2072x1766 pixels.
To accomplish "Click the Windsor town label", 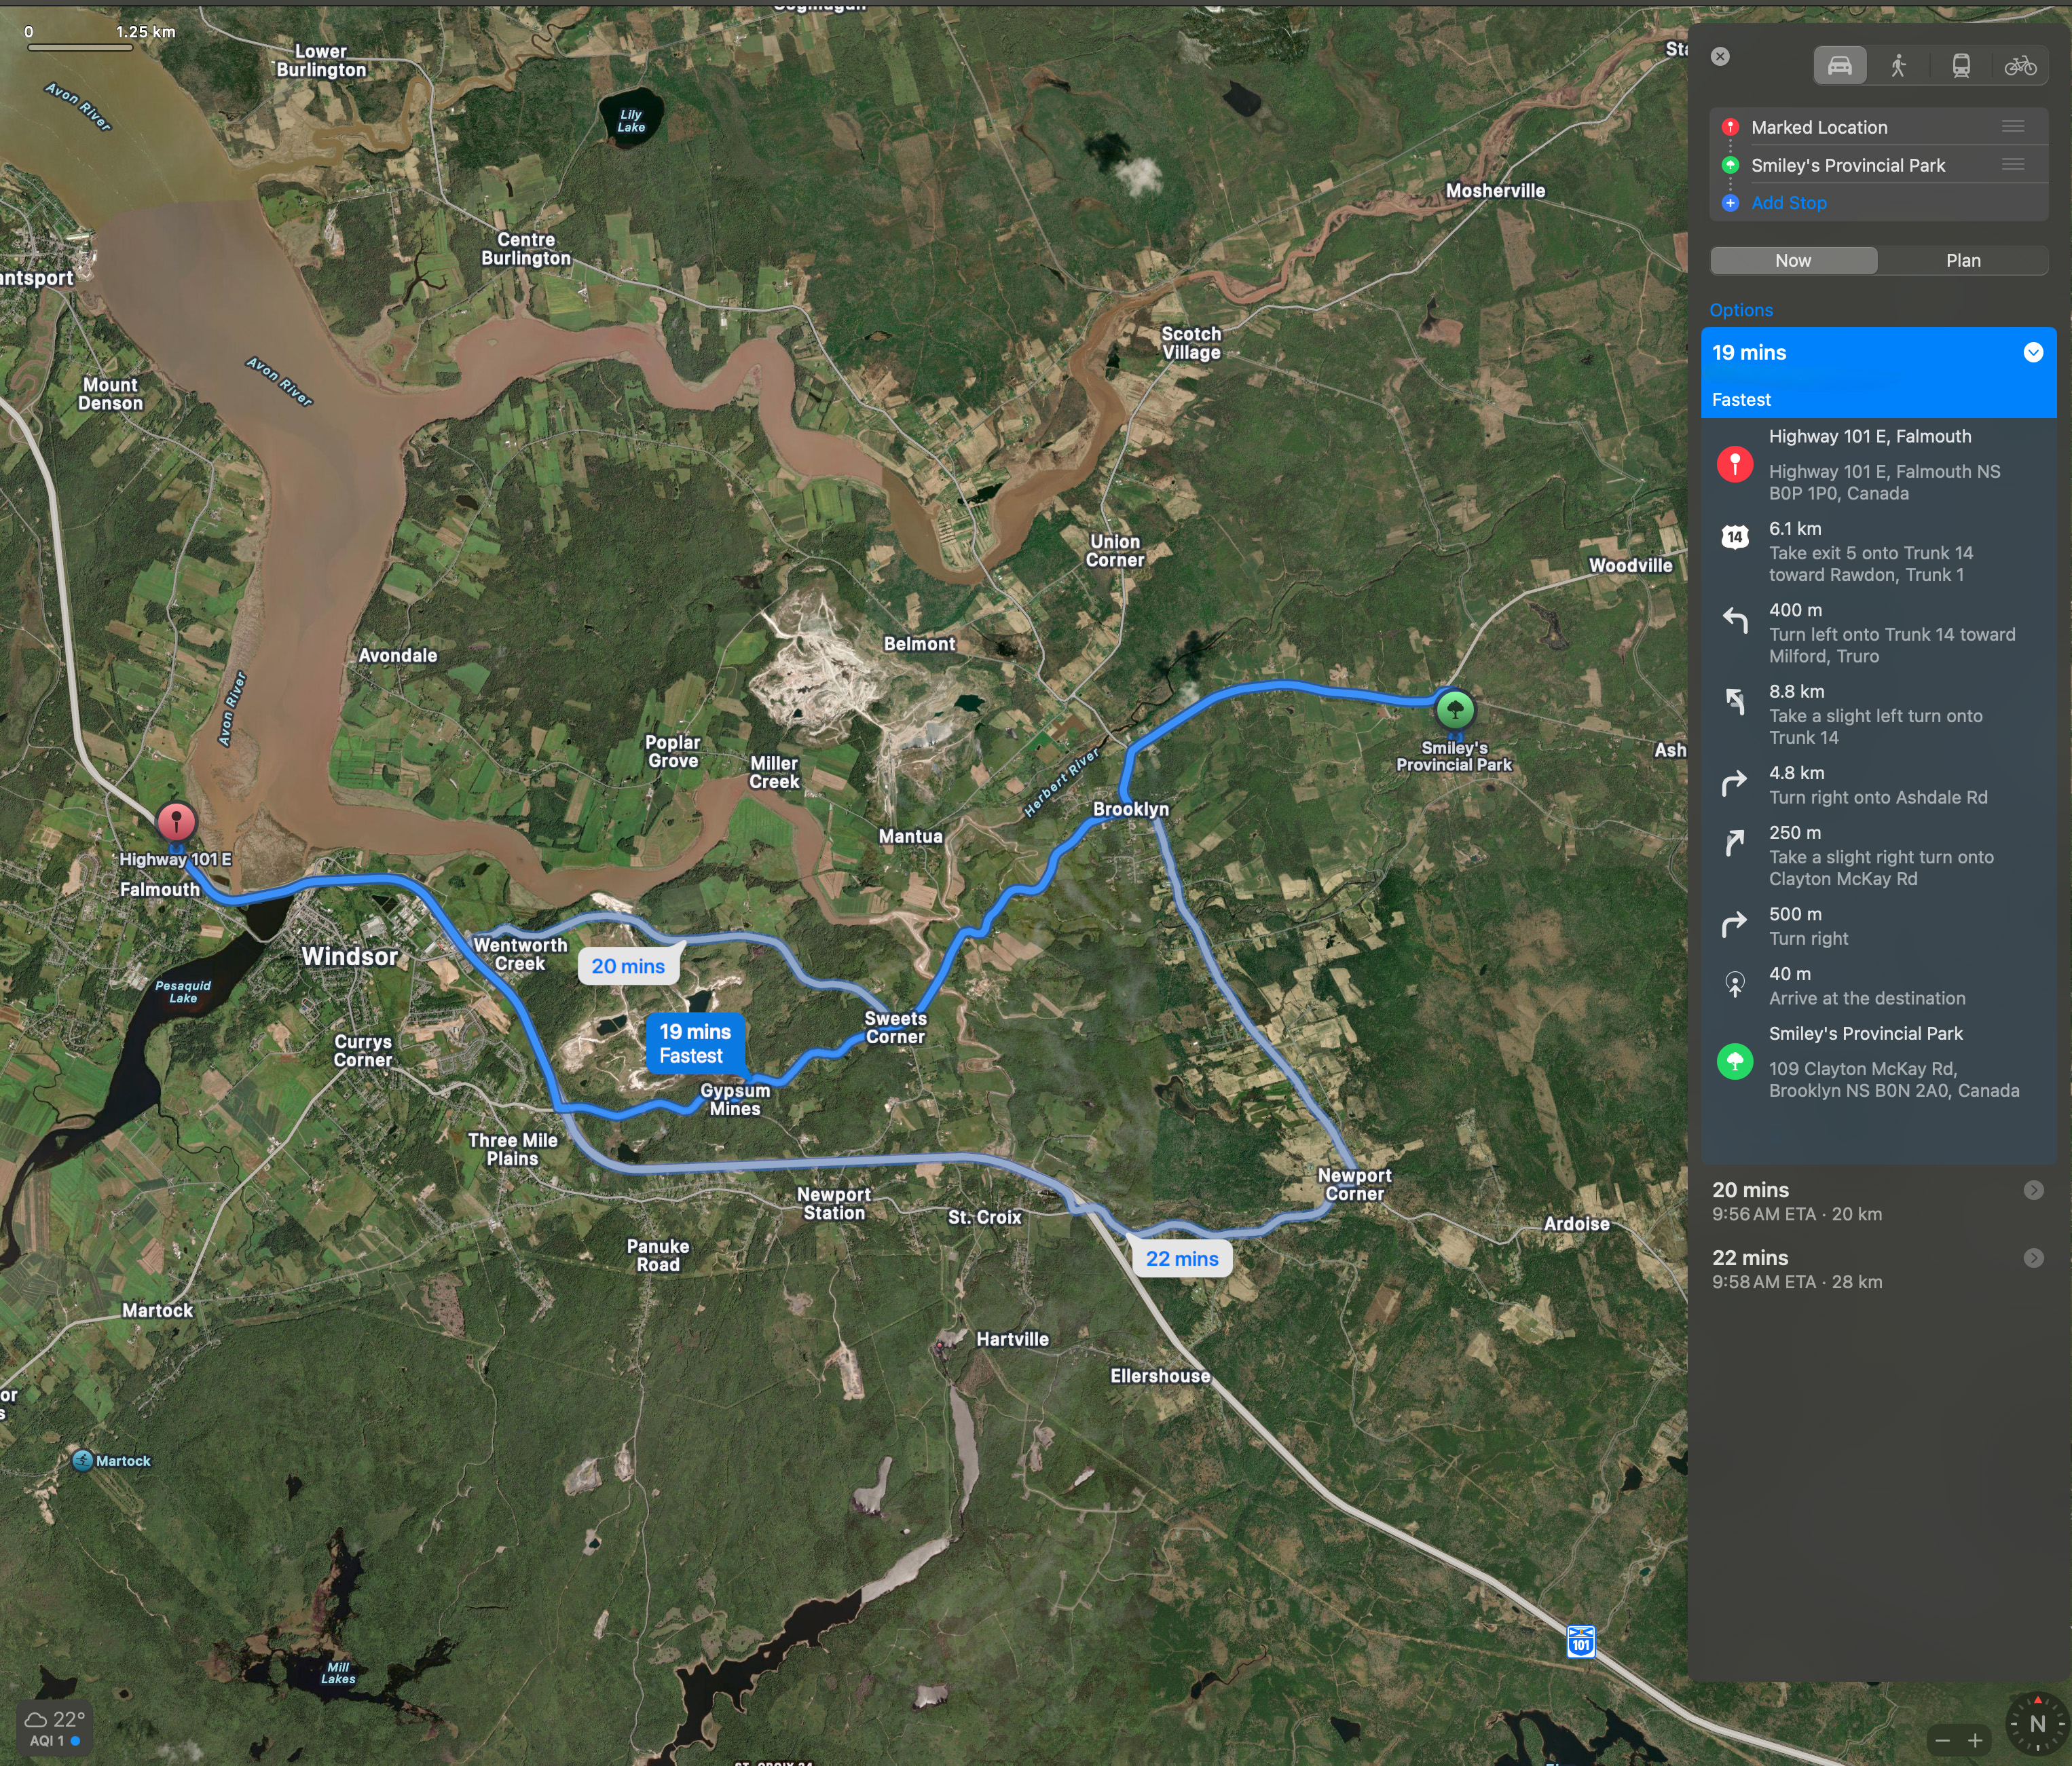I will [x=349, y=956].
